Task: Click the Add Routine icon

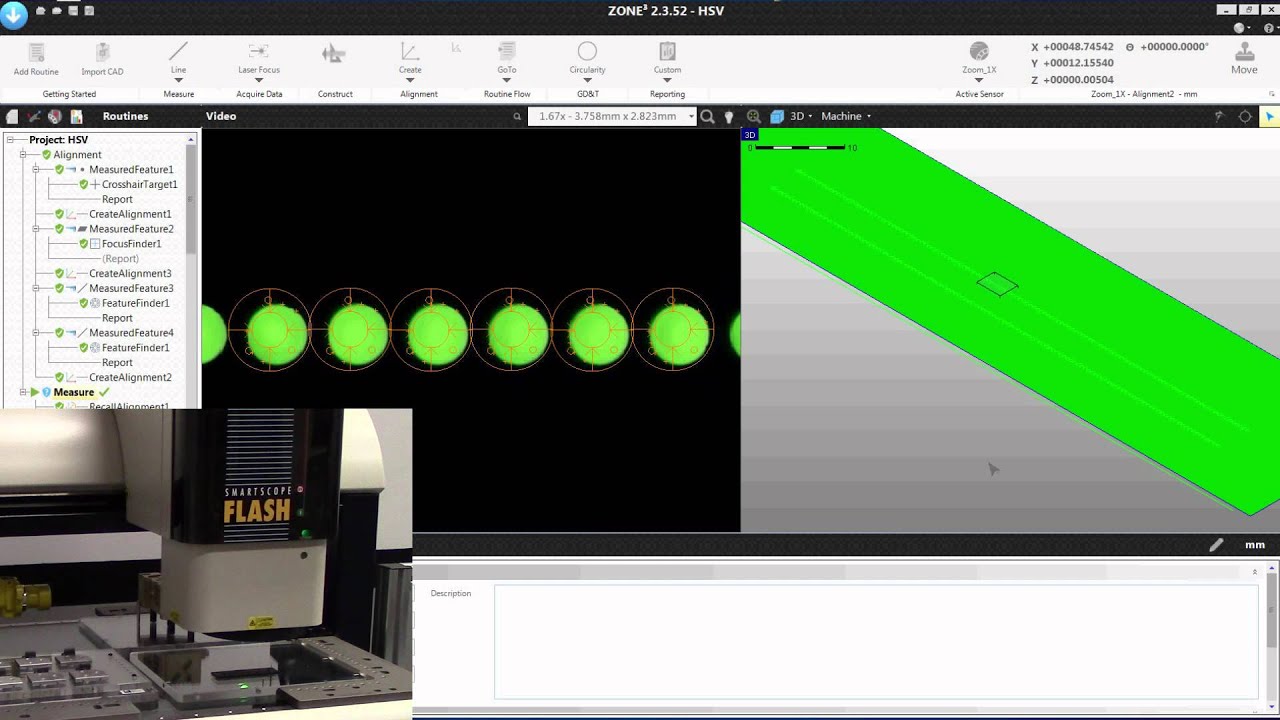Action: 36,52
